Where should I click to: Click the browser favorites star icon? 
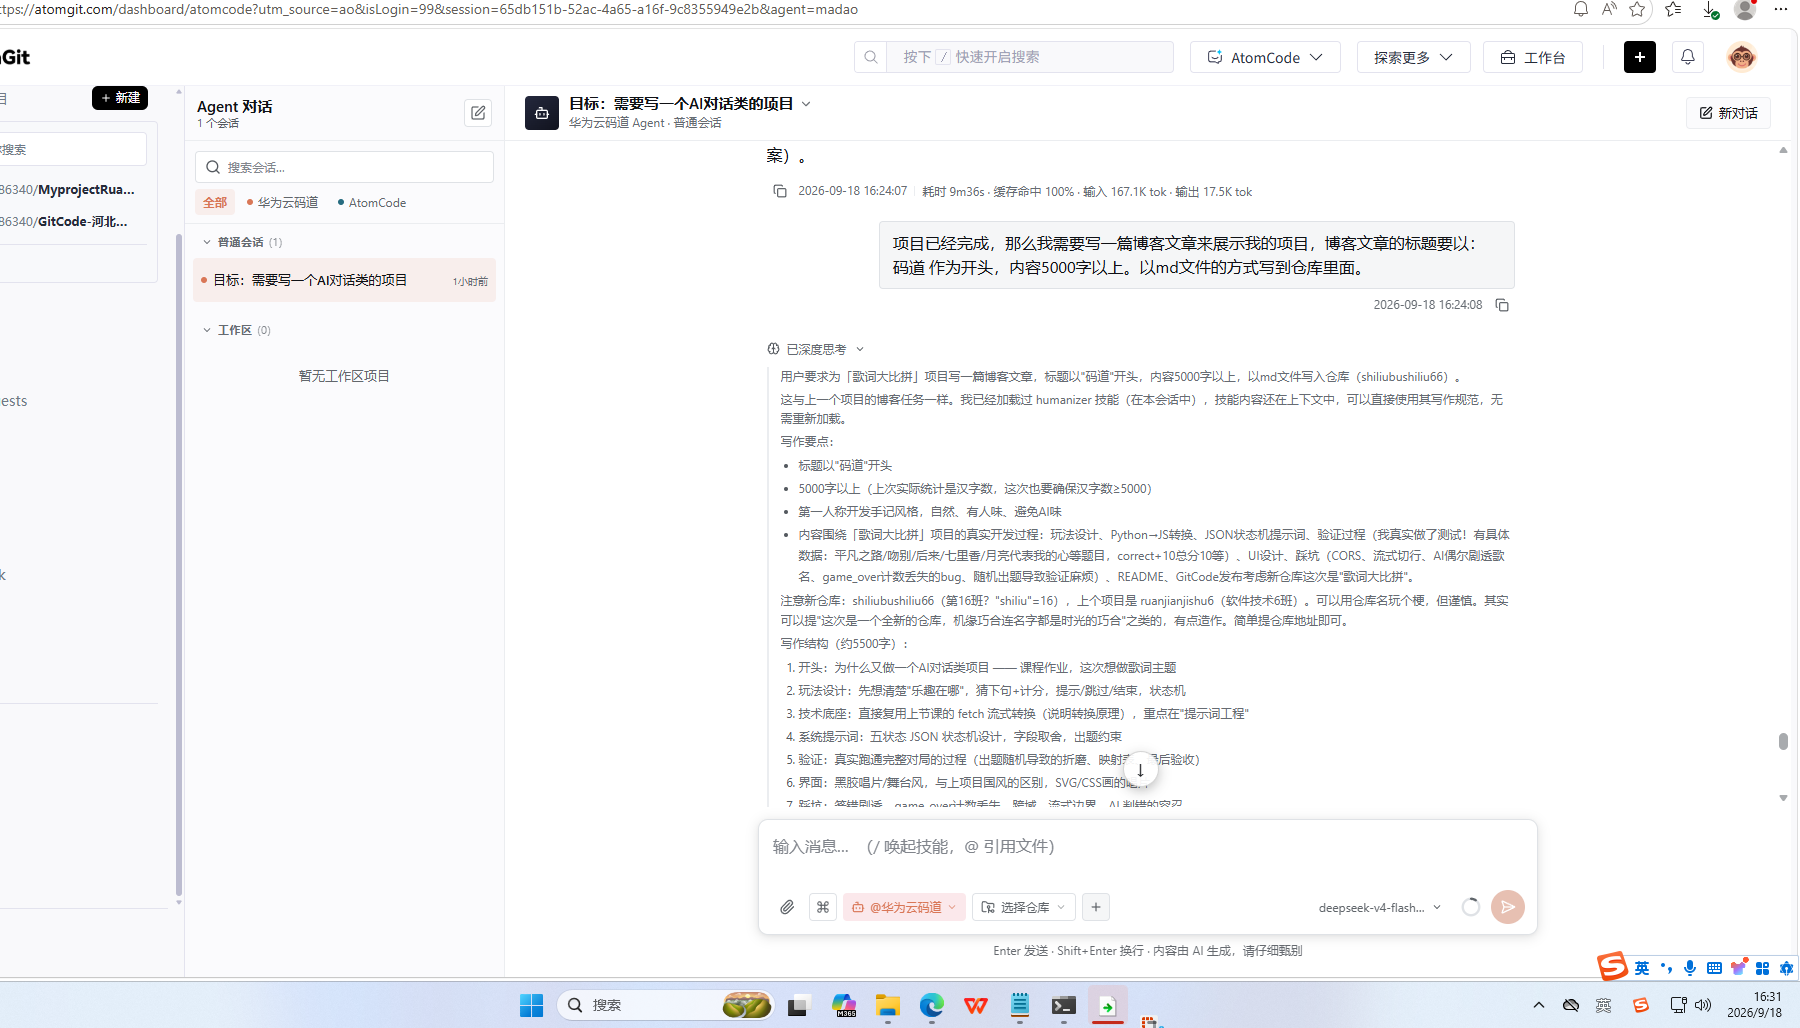click(x=1637, y=9)
